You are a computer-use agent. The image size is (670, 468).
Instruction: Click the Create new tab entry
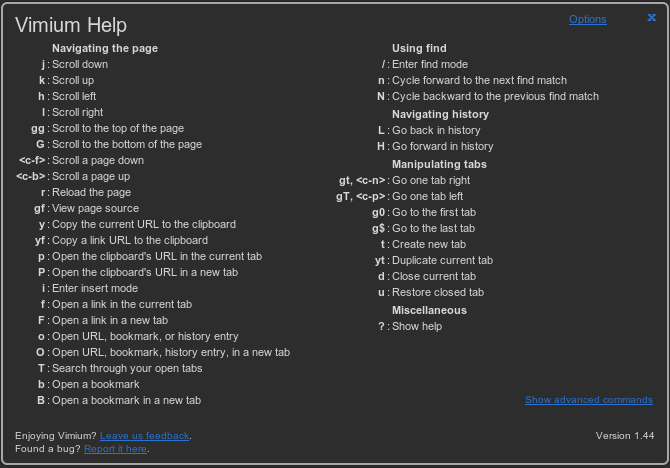click(429, 244)
